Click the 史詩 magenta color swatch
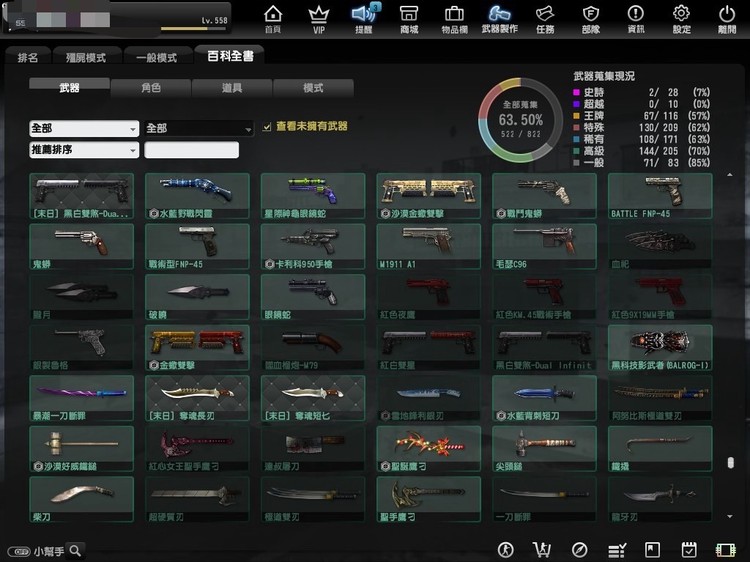Viewport: 750px width, 562px height. (x=576, y=92)
